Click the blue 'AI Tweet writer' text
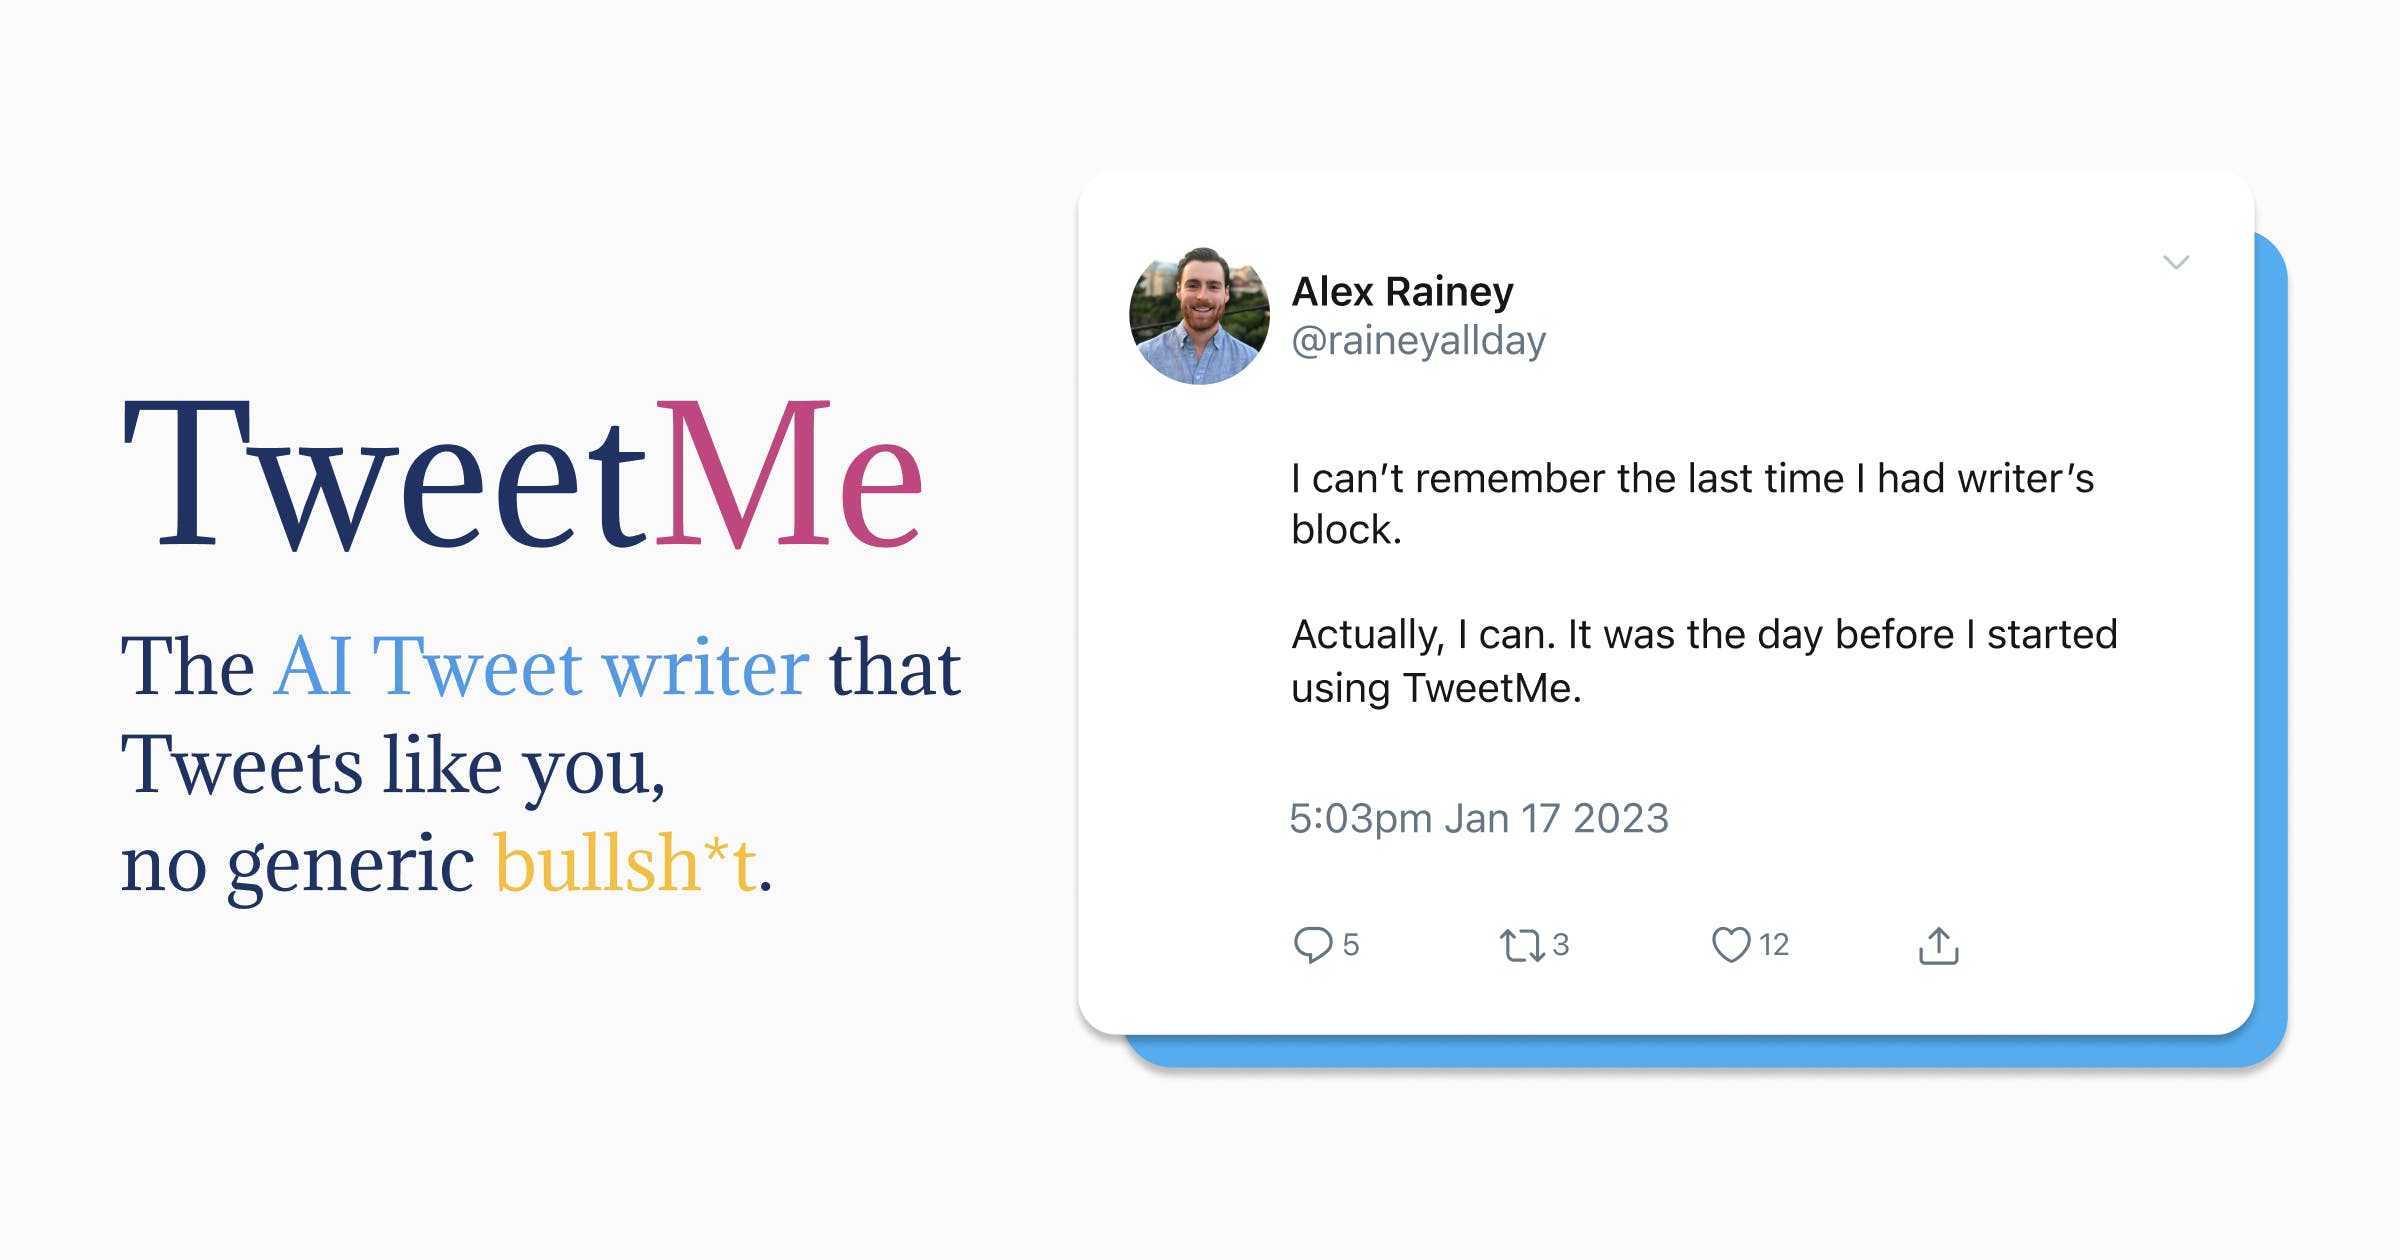 (x=541, y=668)
